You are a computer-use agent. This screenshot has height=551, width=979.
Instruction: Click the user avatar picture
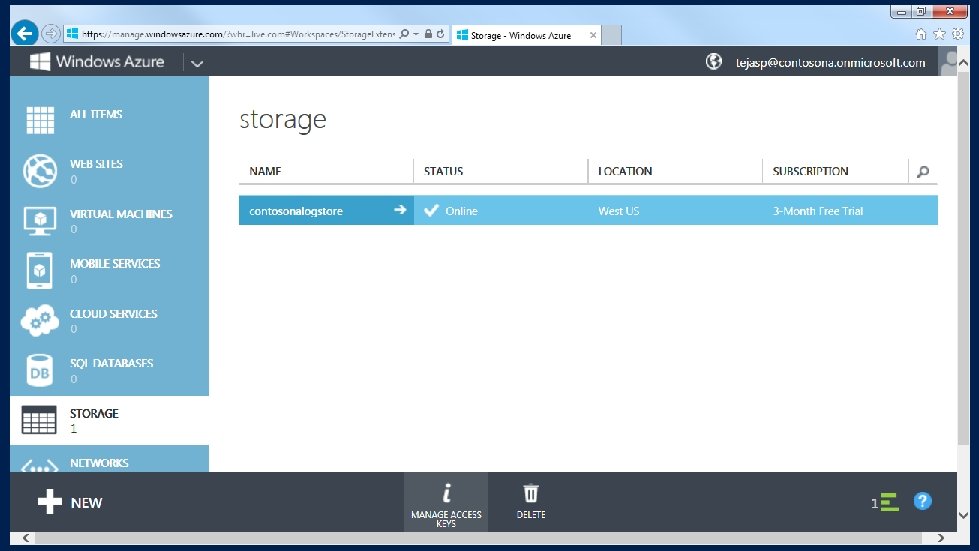948,61
